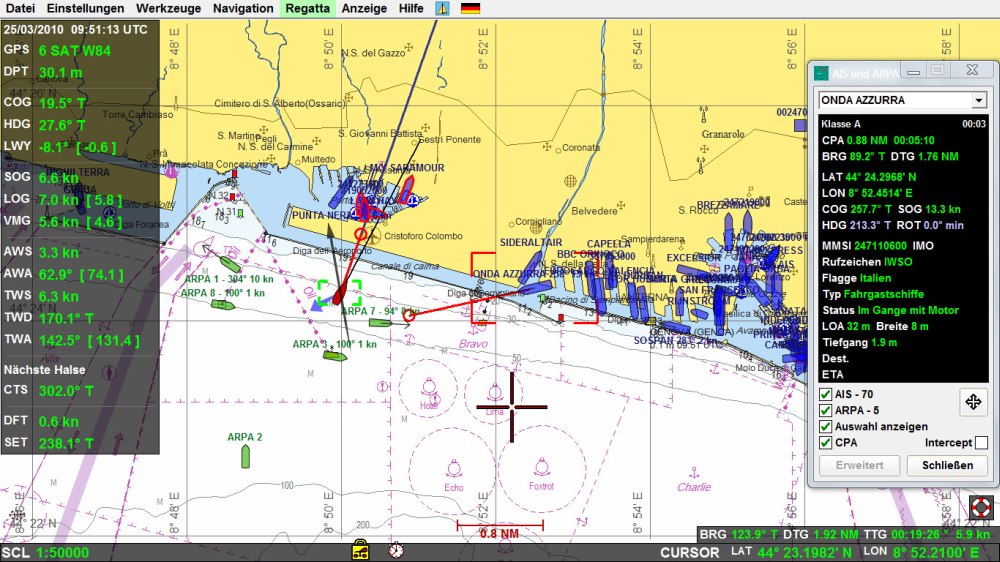Select own ship red boat symbol

(x=339, y=293)
